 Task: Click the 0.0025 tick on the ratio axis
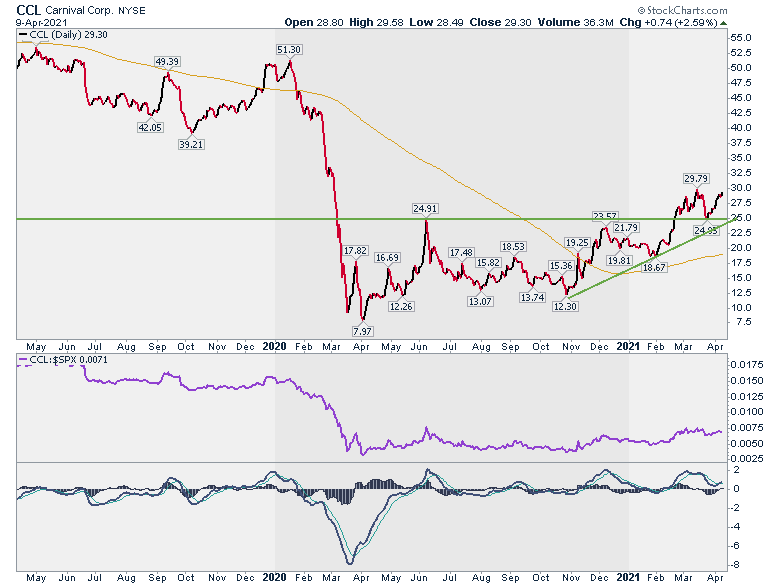[x=747, y=459]
